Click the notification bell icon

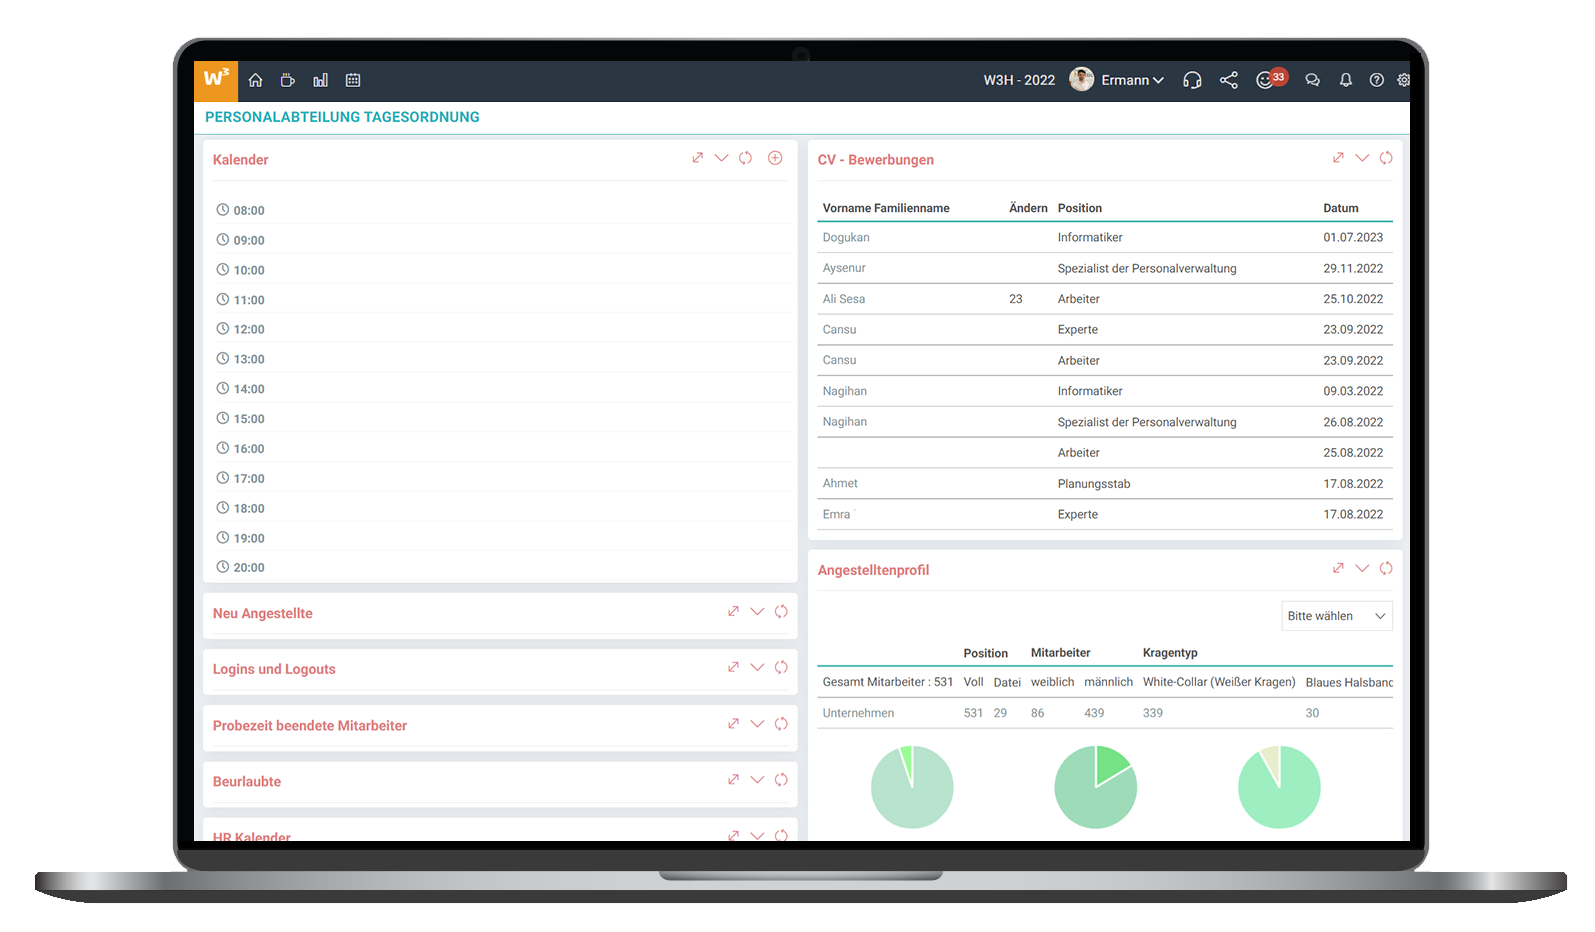coord(1346,80)
